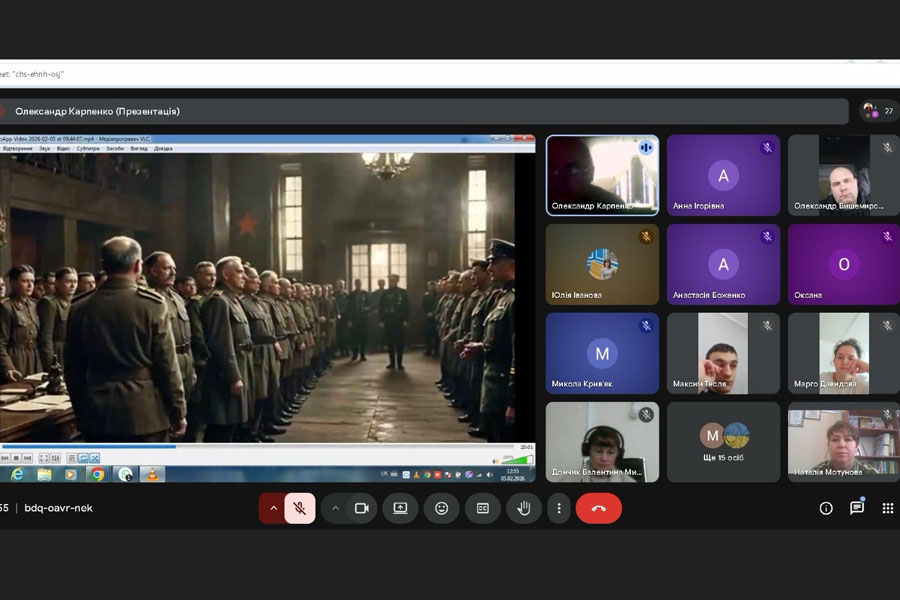Click the share screen button

(400, 508)
